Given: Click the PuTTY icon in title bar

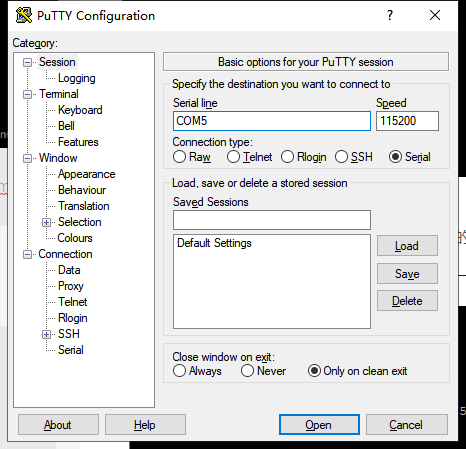Looking at the screenshot, I should click(24, 15).
